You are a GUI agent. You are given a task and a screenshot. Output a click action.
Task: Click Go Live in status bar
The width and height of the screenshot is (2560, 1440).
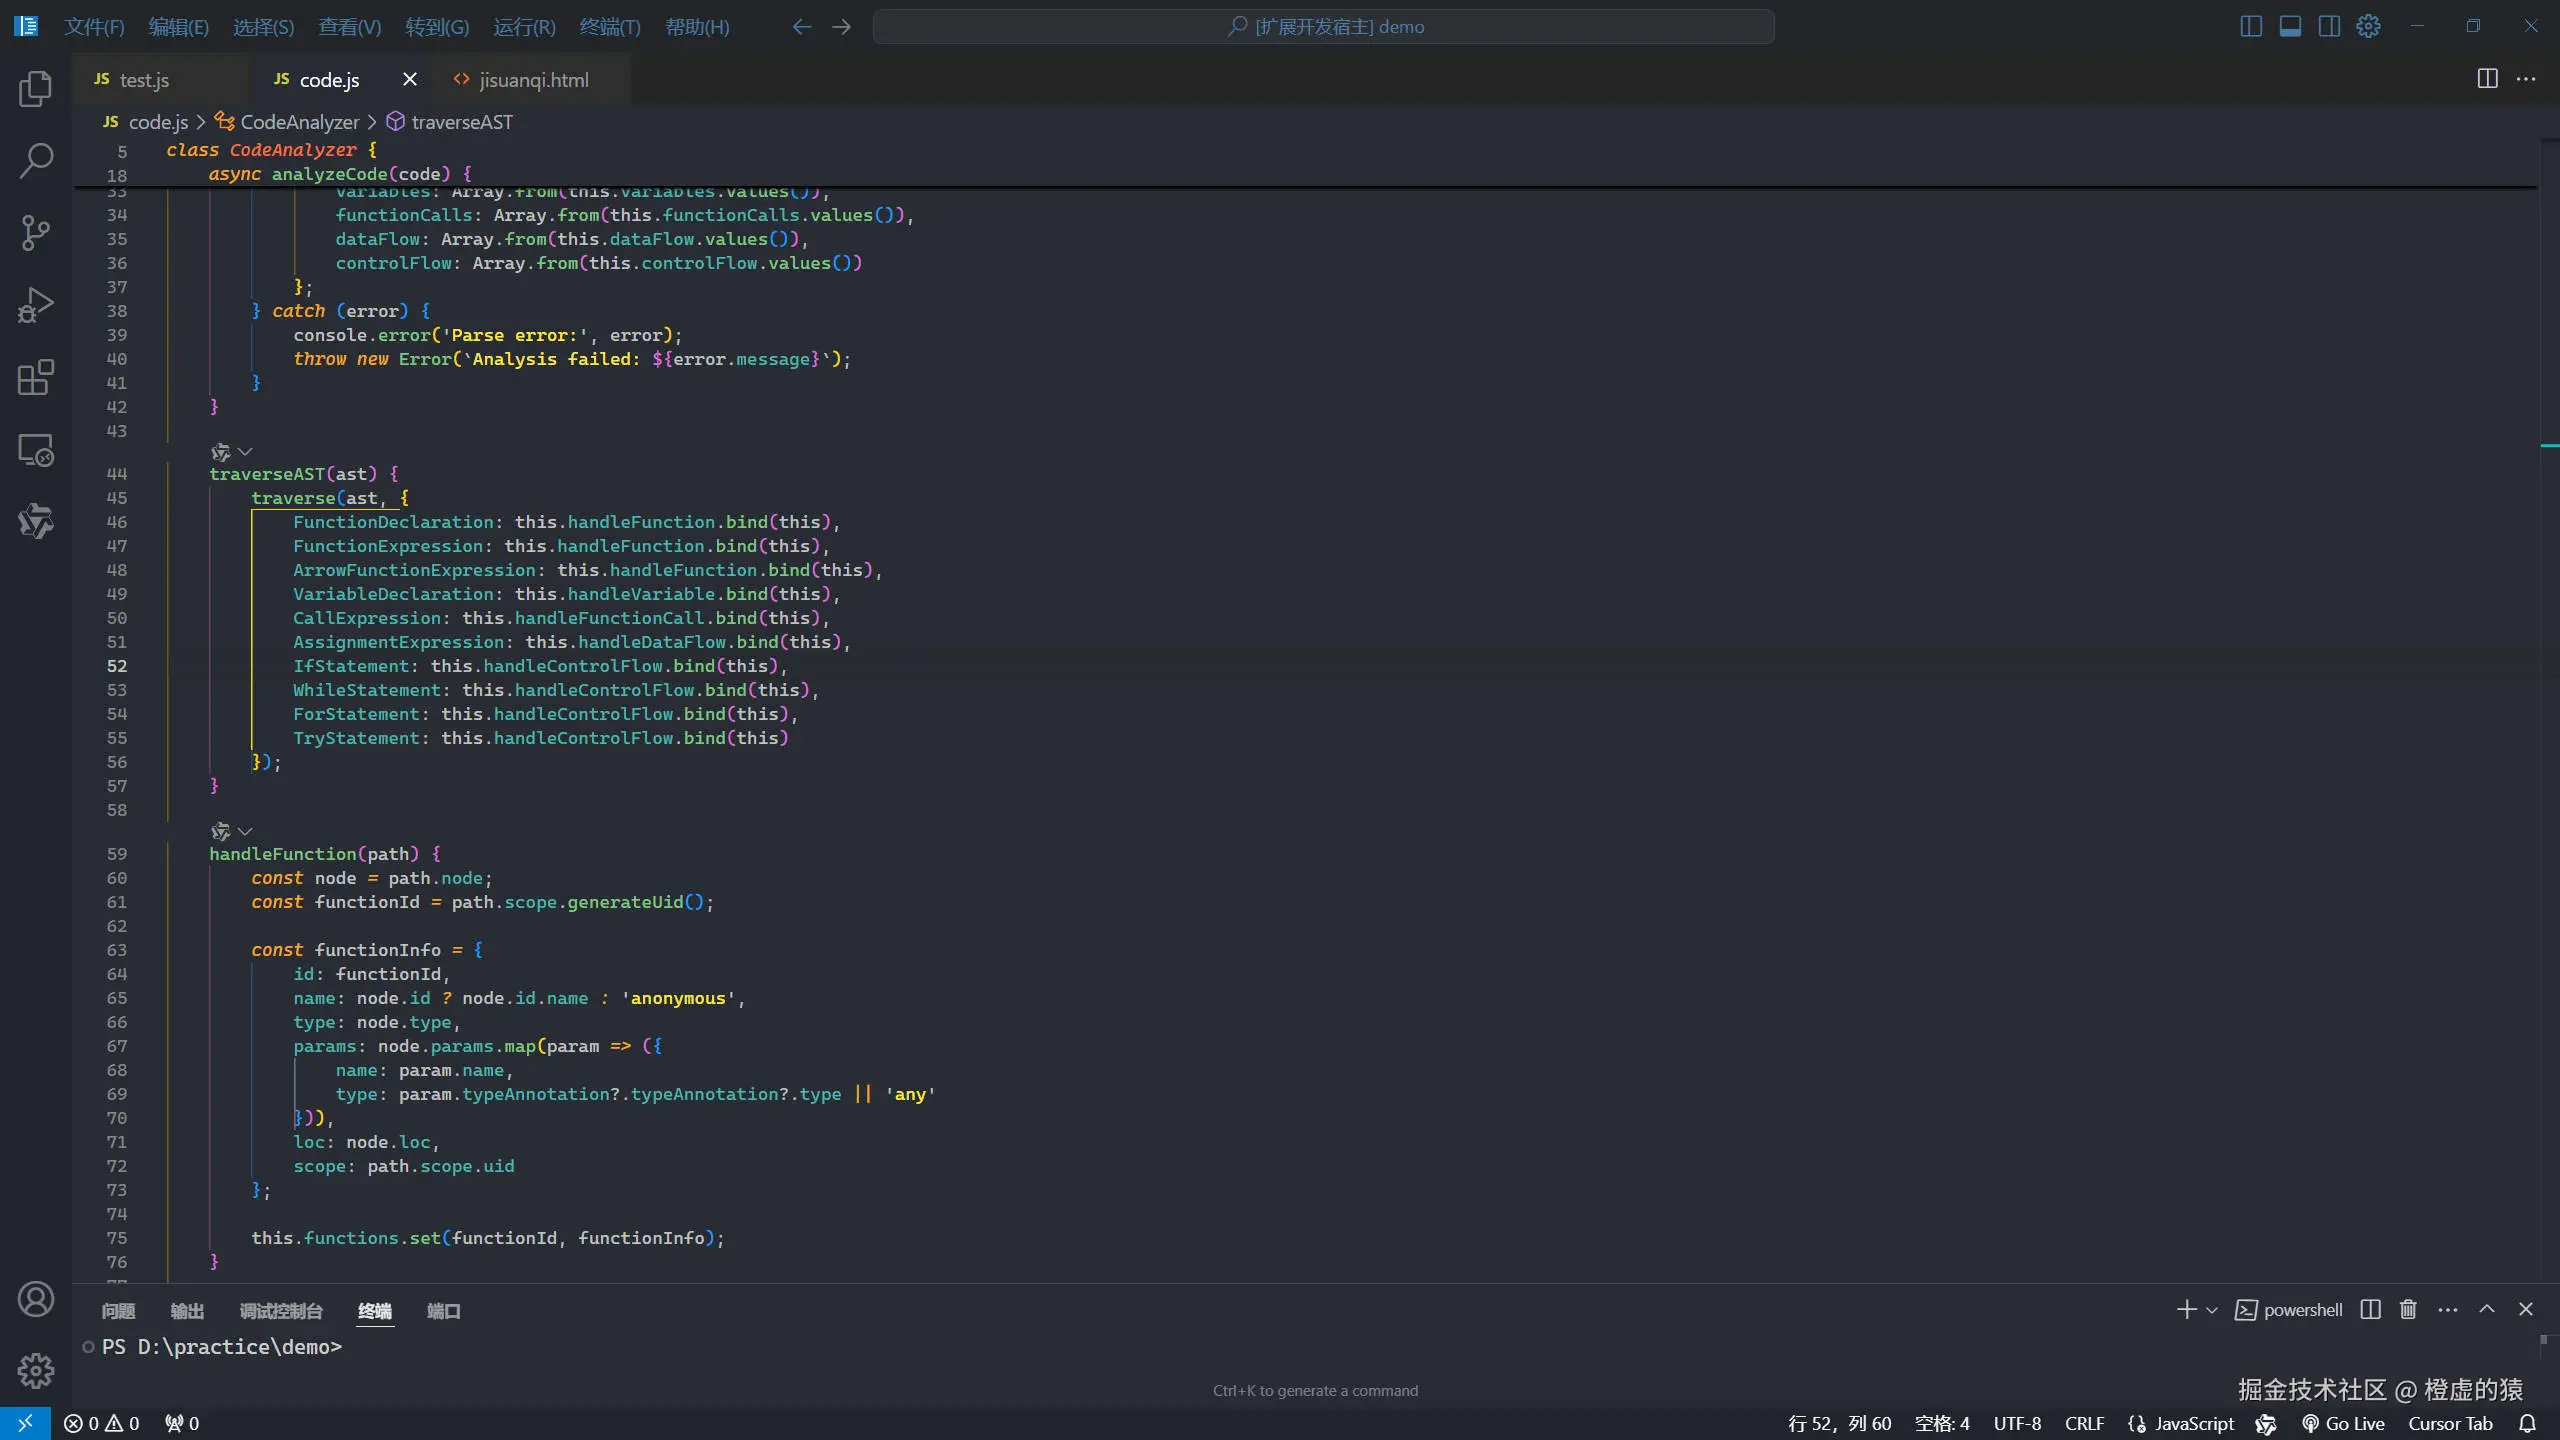click(2343, 1423)
